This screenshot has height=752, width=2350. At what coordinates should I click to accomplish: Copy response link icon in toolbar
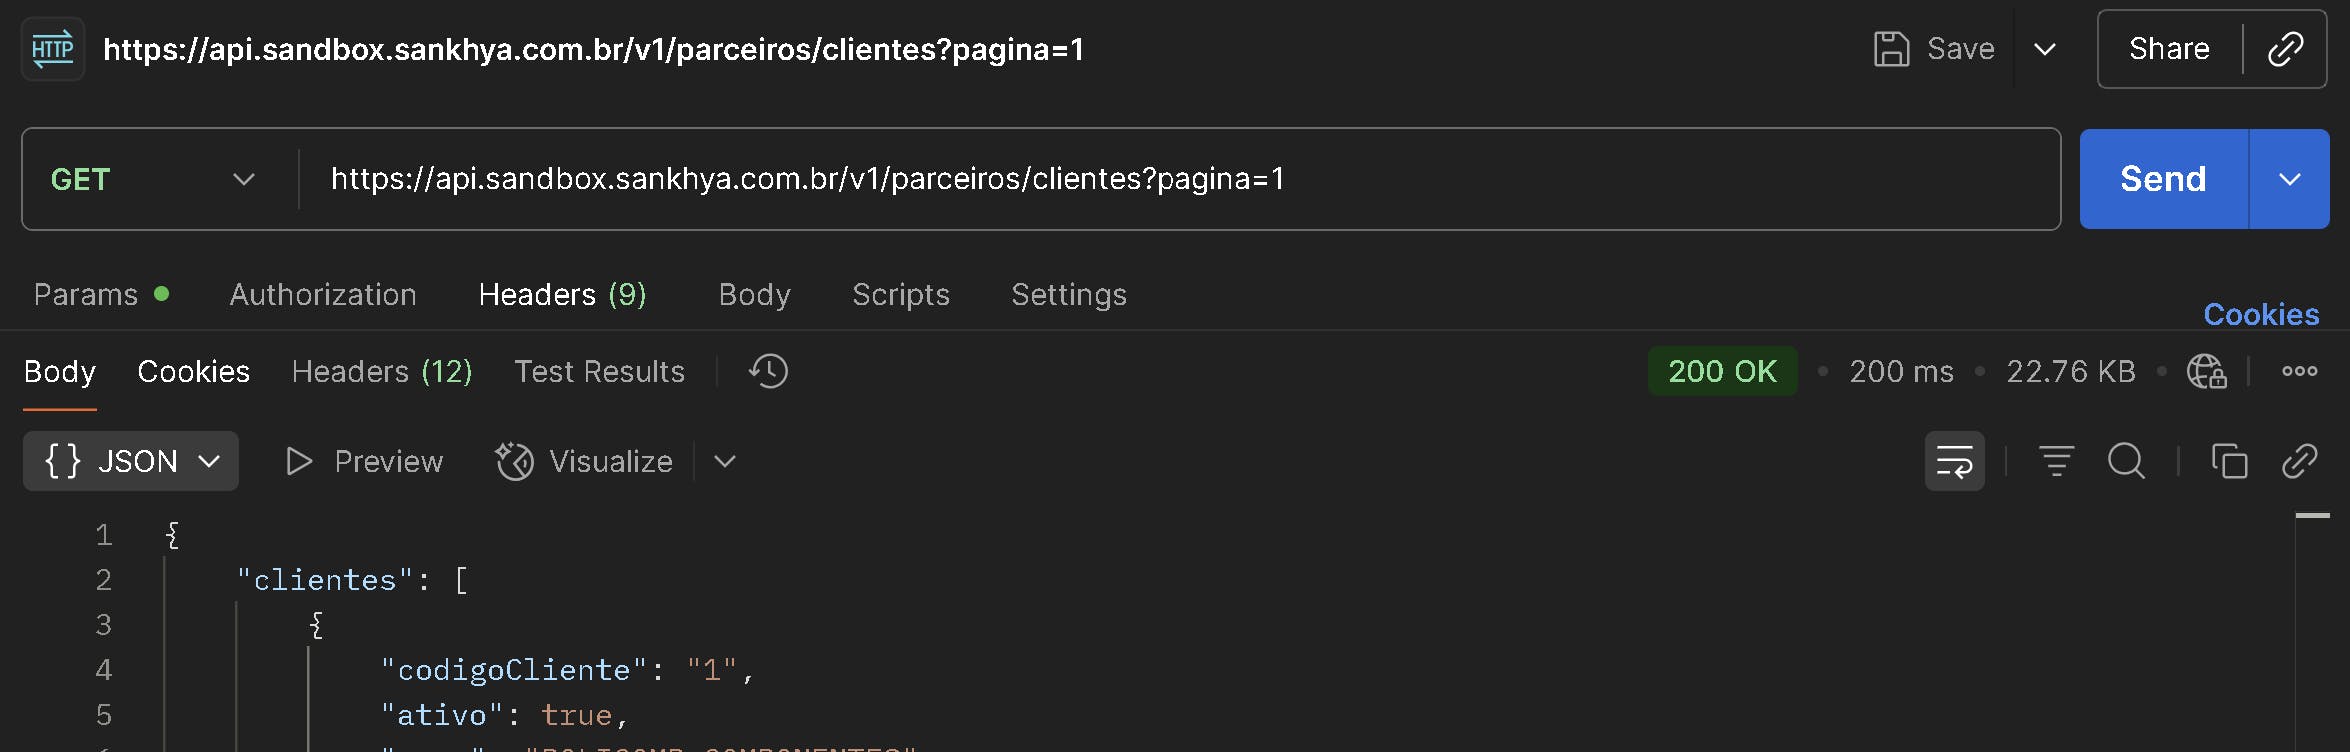point(2299,461)
